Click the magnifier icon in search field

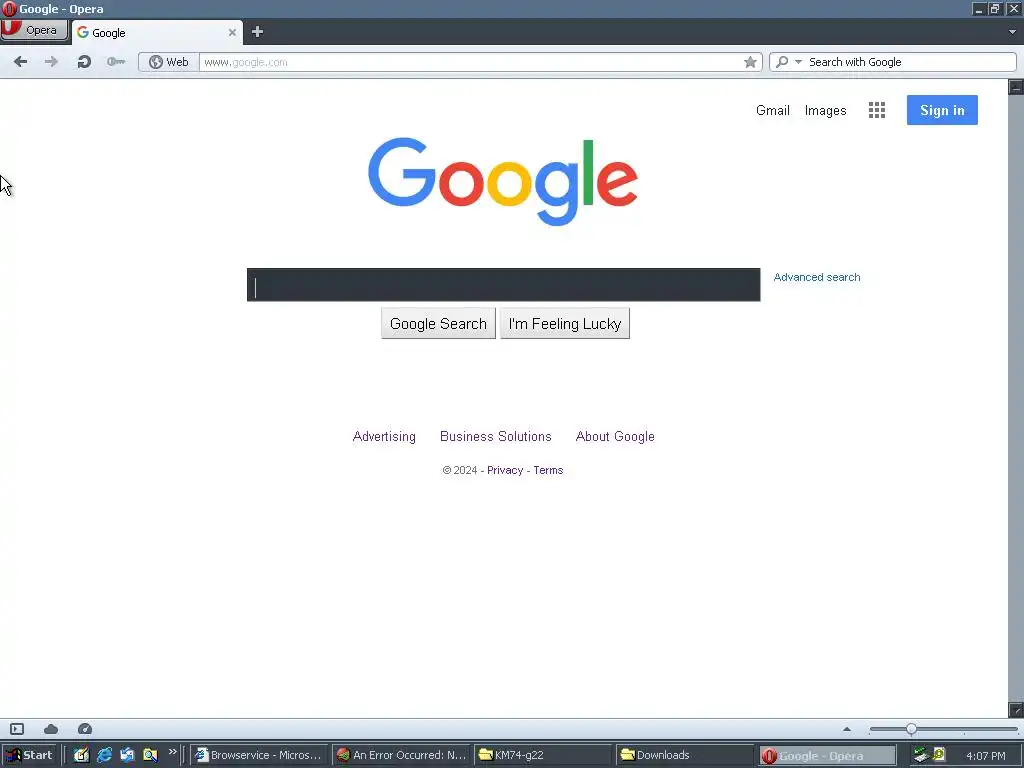click(x=782, y=62)
